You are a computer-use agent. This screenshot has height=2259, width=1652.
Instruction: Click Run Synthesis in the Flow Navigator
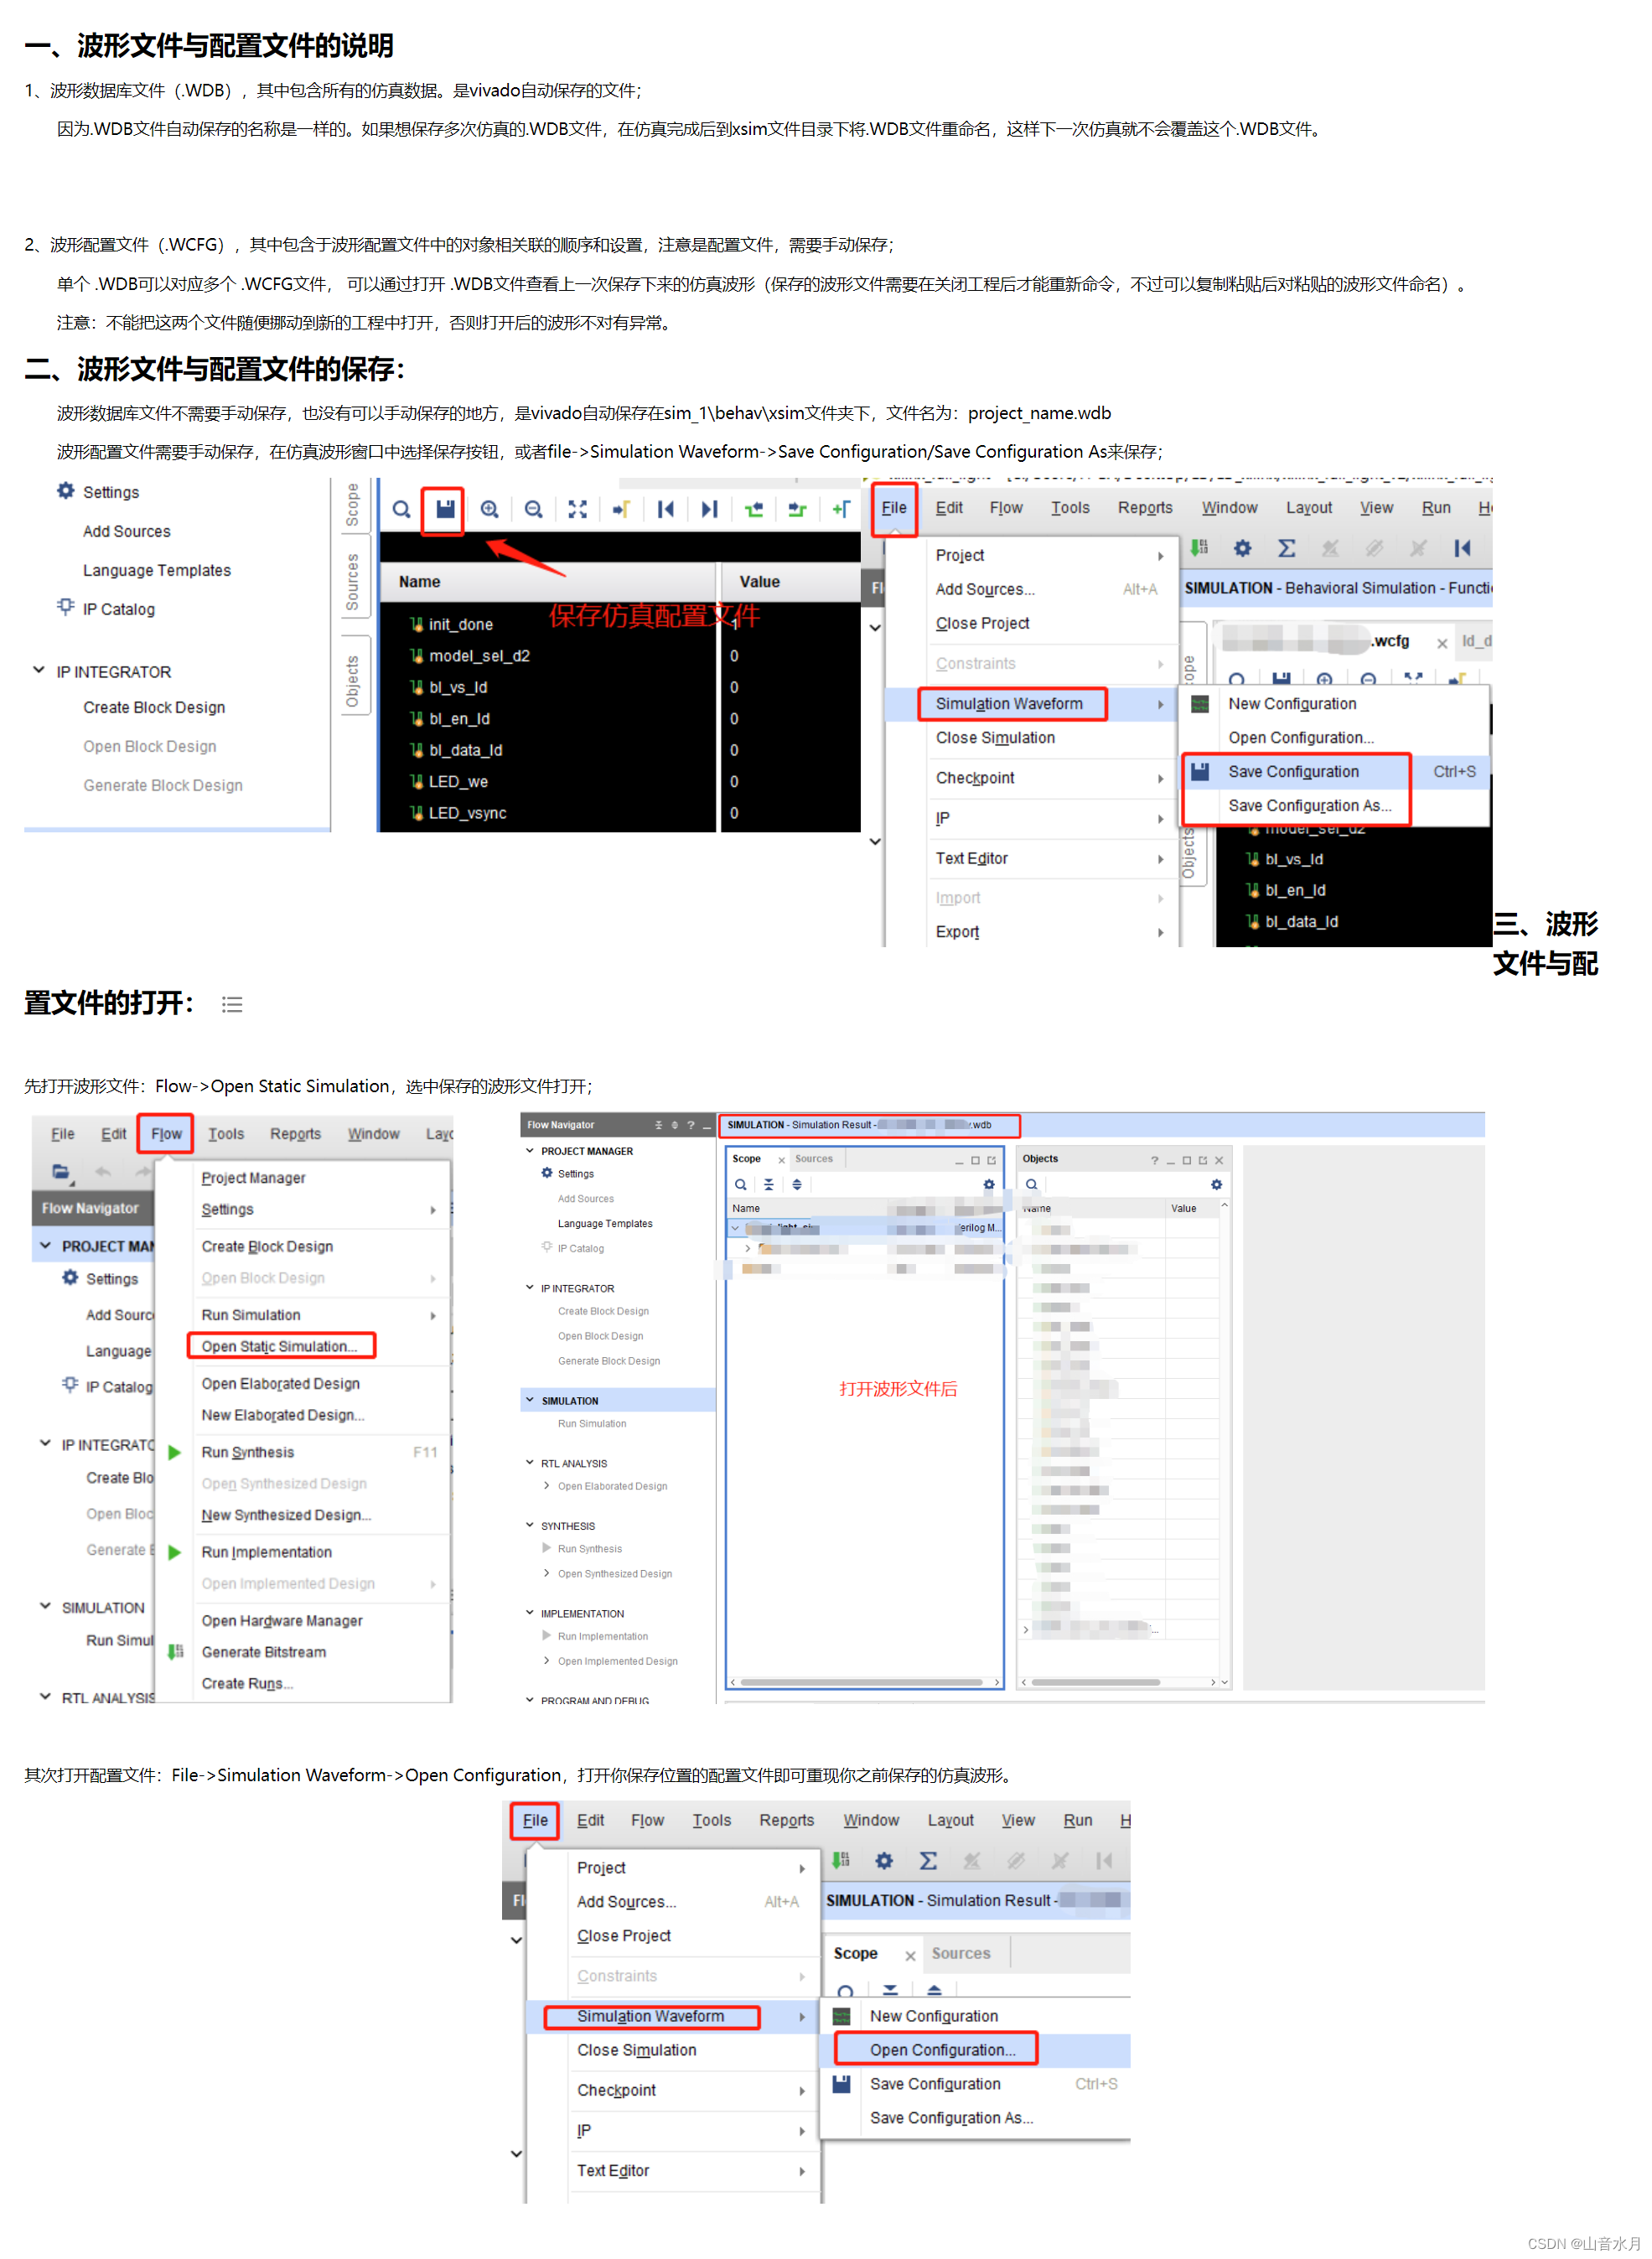[x=589, y=1548]
